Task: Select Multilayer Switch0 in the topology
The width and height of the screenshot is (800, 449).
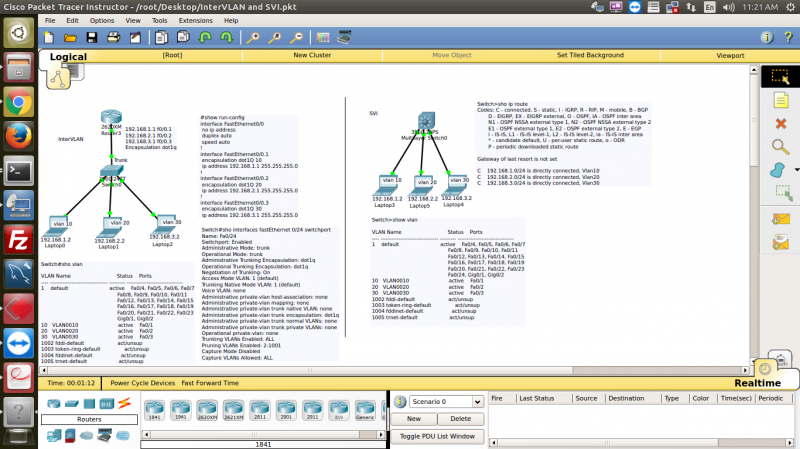Action: tap(426, 122)
